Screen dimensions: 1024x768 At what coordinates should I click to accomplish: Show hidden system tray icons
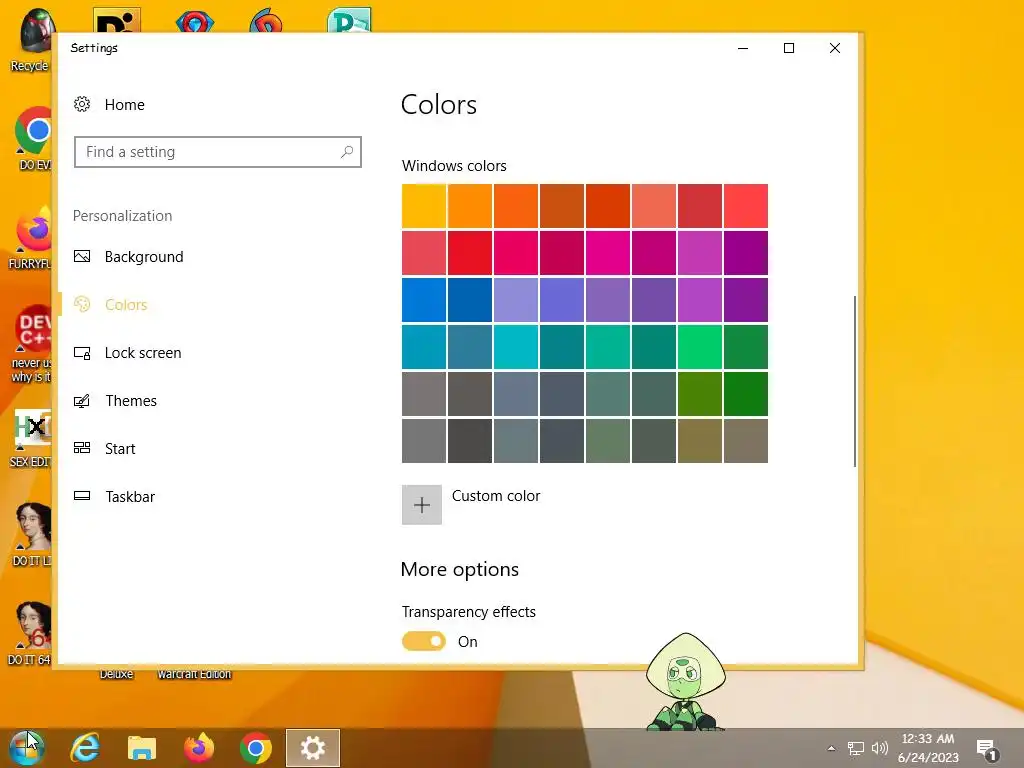(x=831, y=748)
